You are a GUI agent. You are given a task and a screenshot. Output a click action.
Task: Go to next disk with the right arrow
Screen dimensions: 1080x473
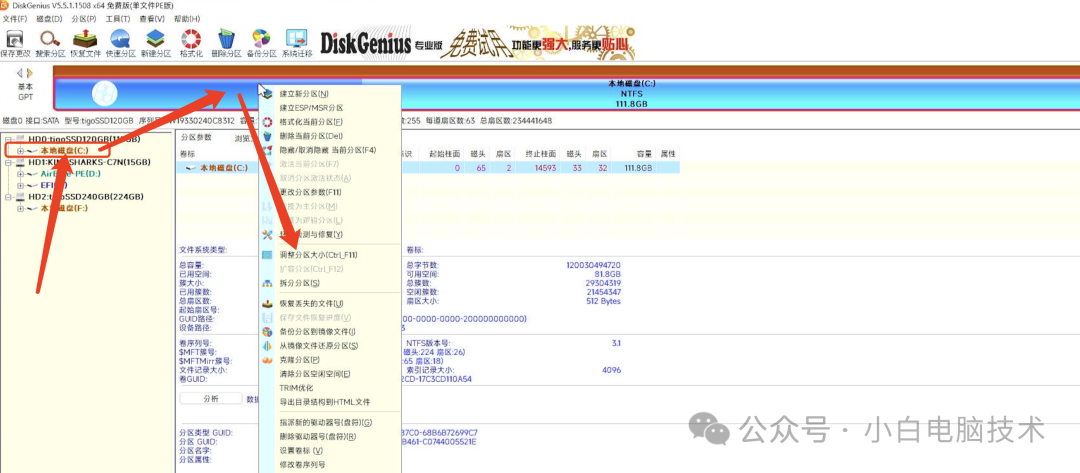30,73
